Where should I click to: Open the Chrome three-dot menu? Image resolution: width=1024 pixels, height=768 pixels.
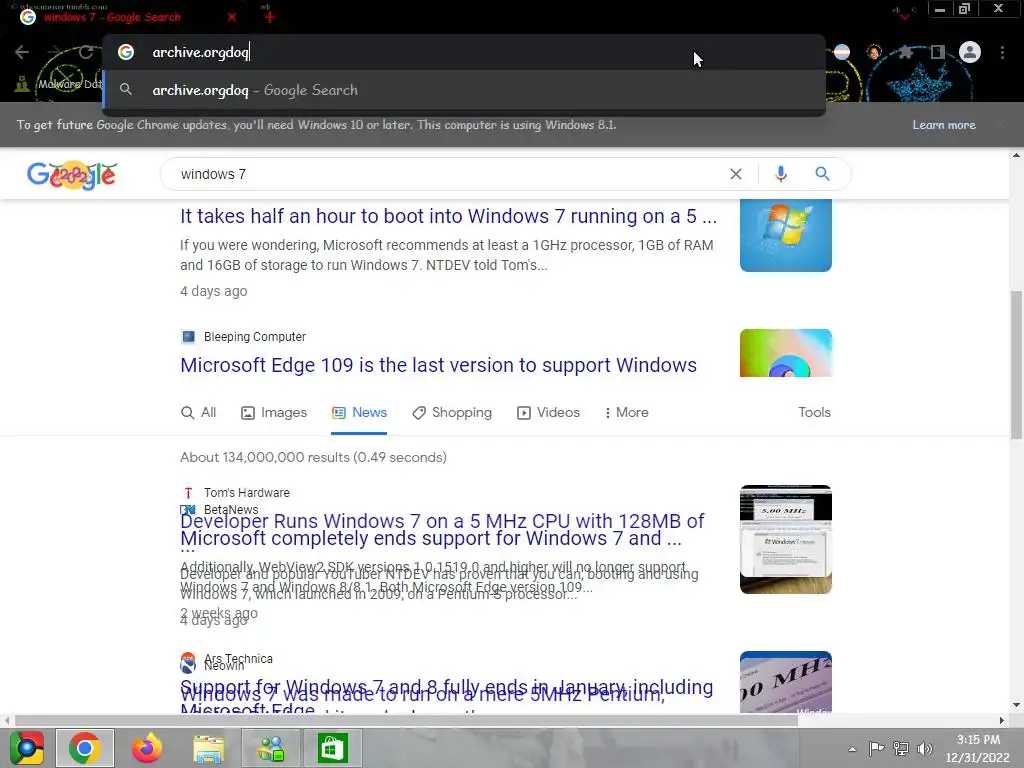1002,52
